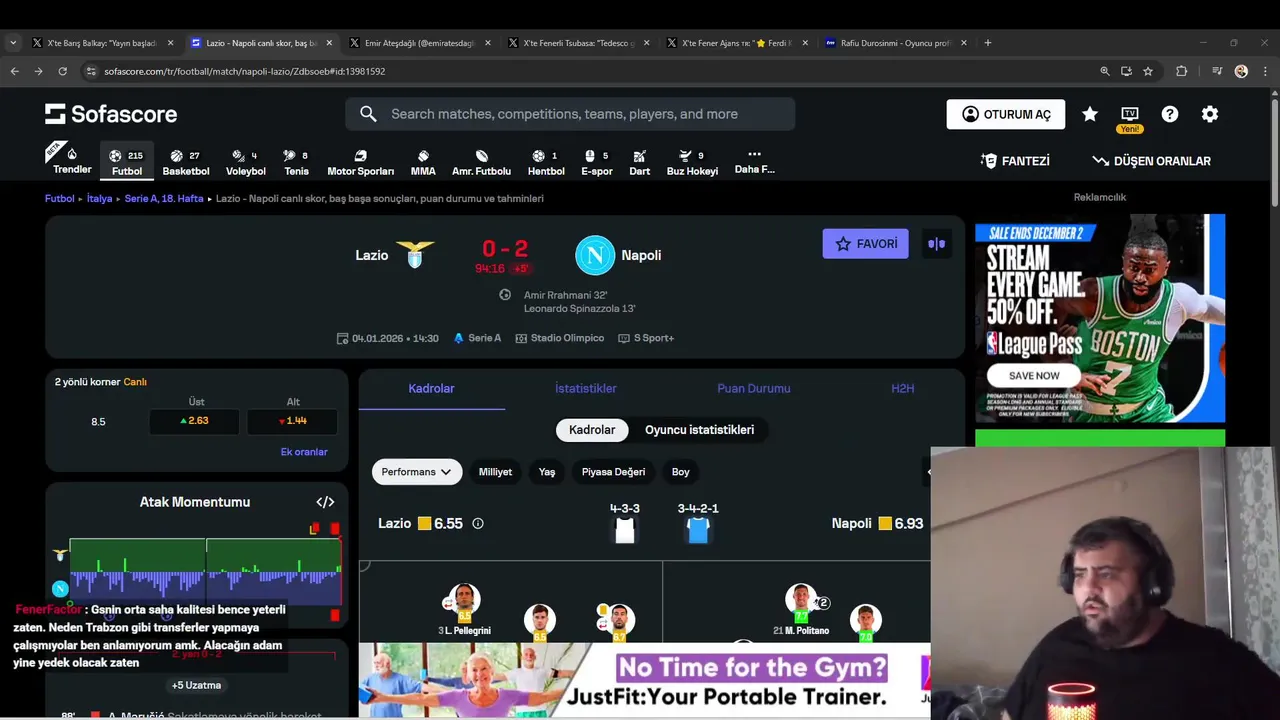Image resolution: width=1280 pixels, height=720 pixels.
Task: Click Stadio Olimpico venue info
Action: pyautogui.click(x=560, y=338)
